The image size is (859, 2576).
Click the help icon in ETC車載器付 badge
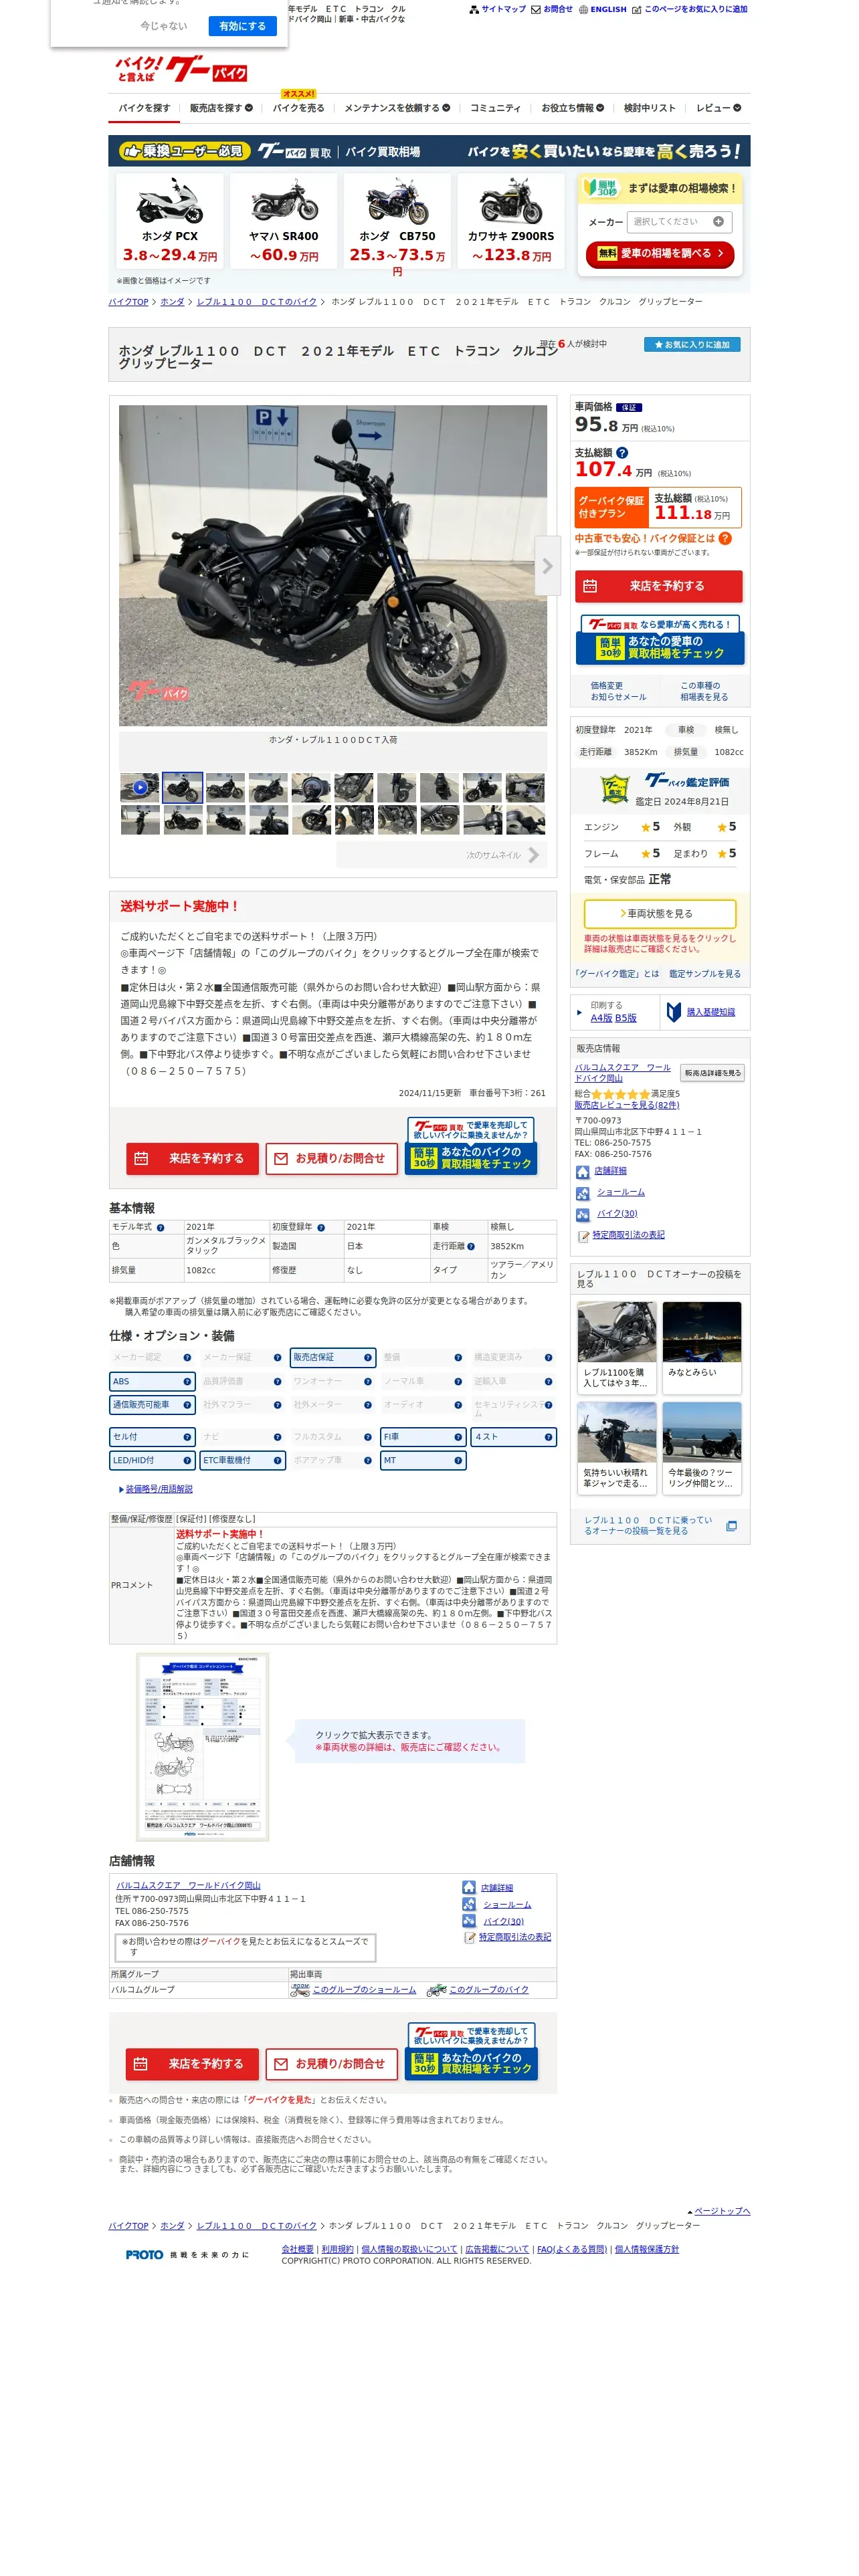pyautogui.click(x=277, y=1460)
